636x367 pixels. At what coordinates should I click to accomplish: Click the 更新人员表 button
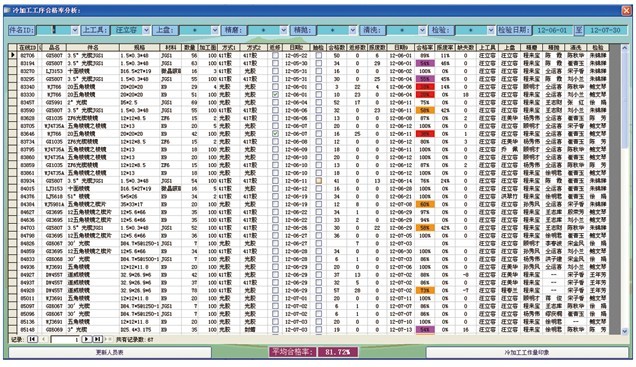pos(110,352)
